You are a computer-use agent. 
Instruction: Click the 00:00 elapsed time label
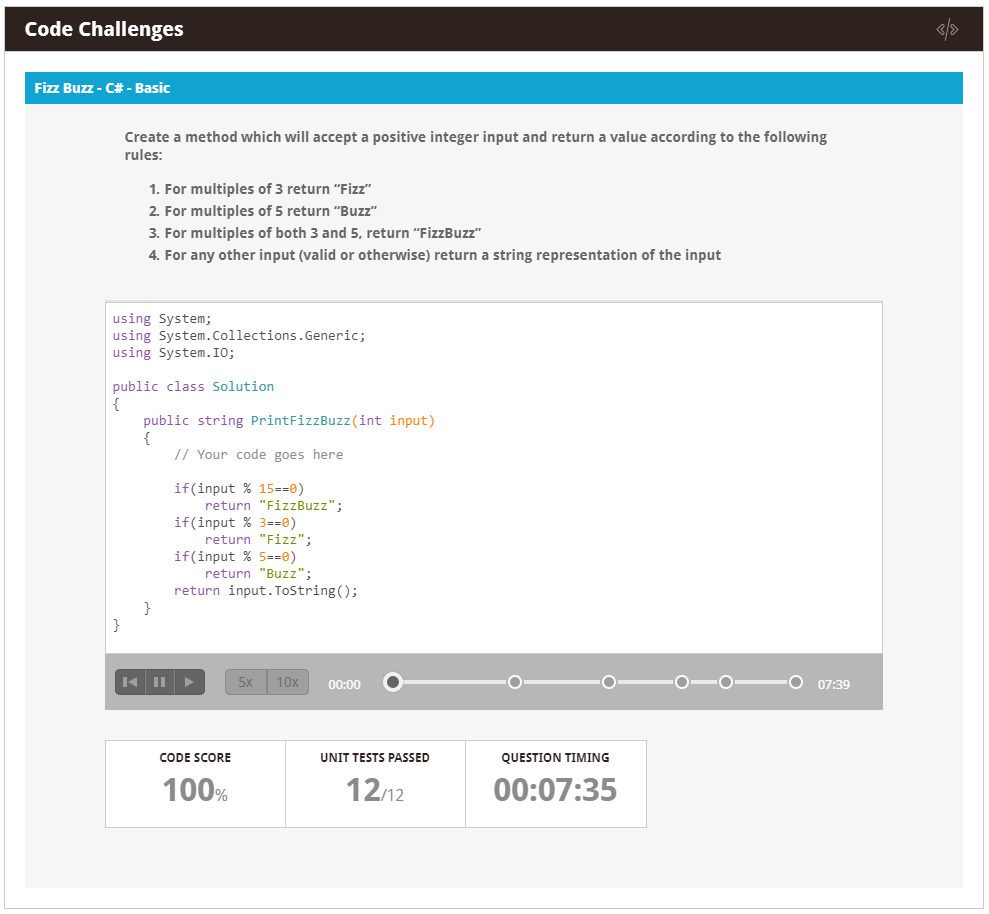point(344,684)
